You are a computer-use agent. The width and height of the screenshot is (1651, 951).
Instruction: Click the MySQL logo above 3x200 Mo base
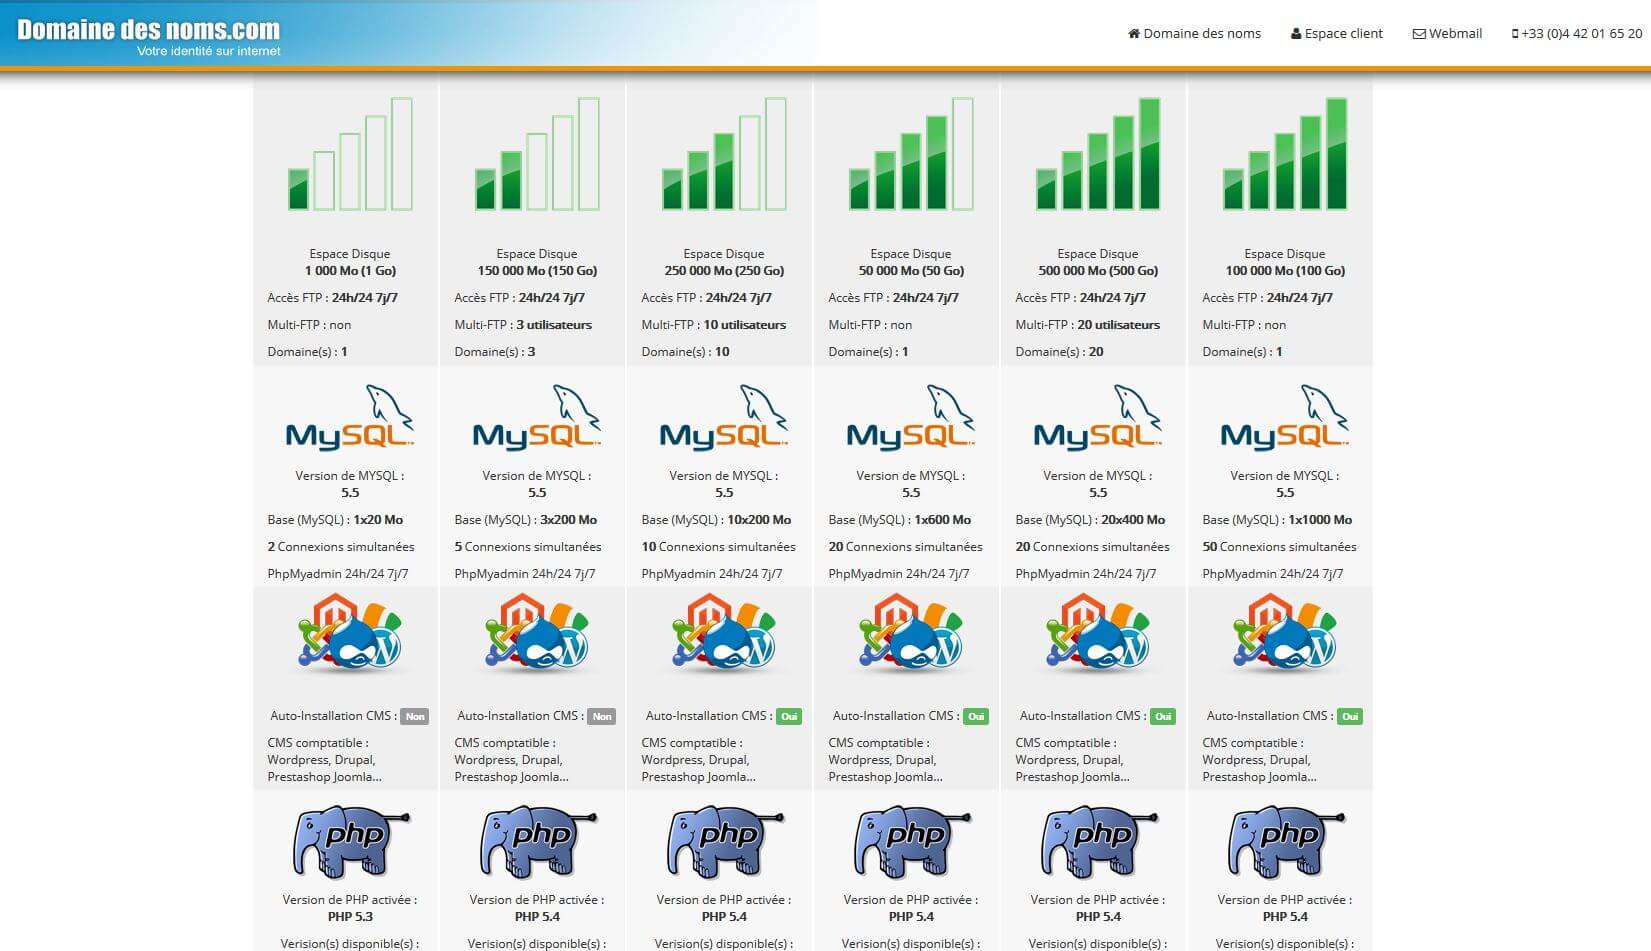(x=537, y=417)
